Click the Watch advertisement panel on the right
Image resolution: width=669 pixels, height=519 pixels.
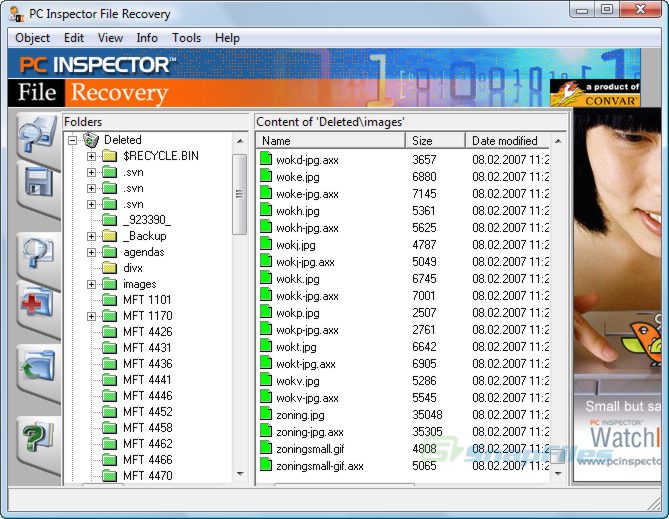click(x=617, y=294)
